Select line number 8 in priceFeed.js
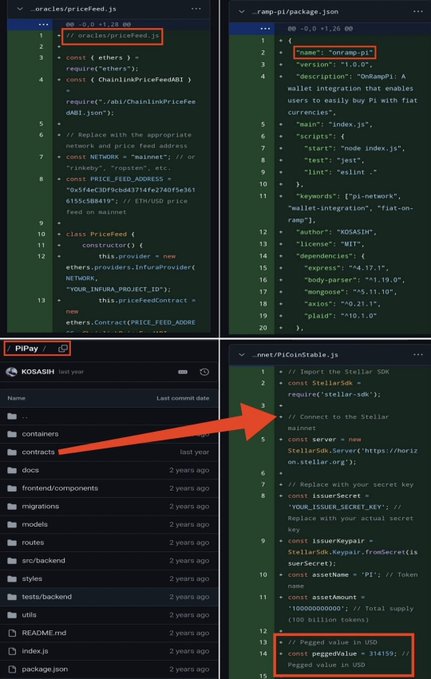The image size is (431, 679). (x=41, y=179)
